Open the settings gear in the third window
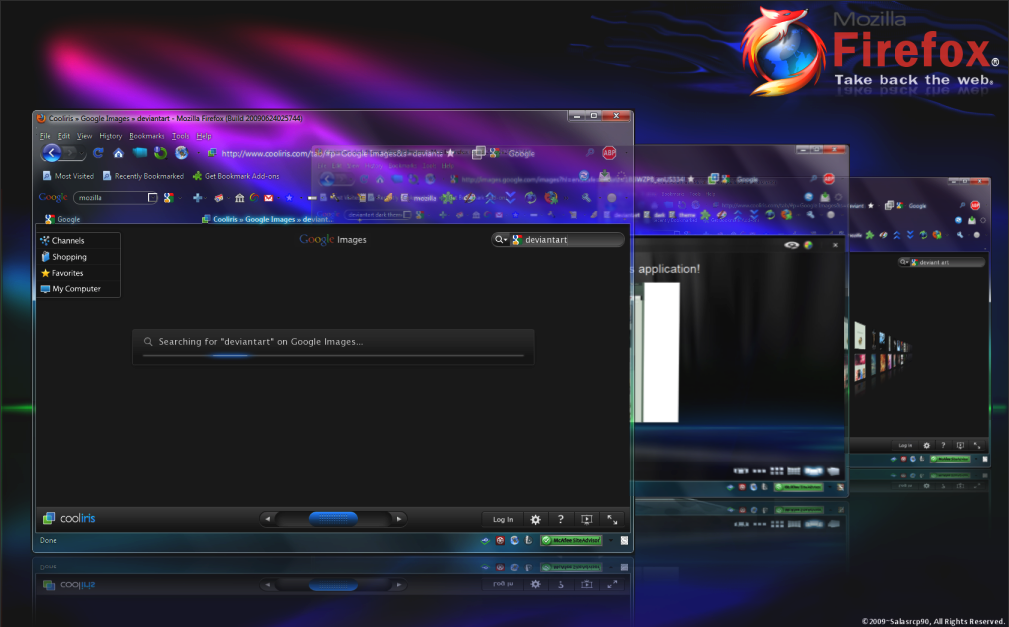Screen dimensions: 1009x627 click(927, 445)
